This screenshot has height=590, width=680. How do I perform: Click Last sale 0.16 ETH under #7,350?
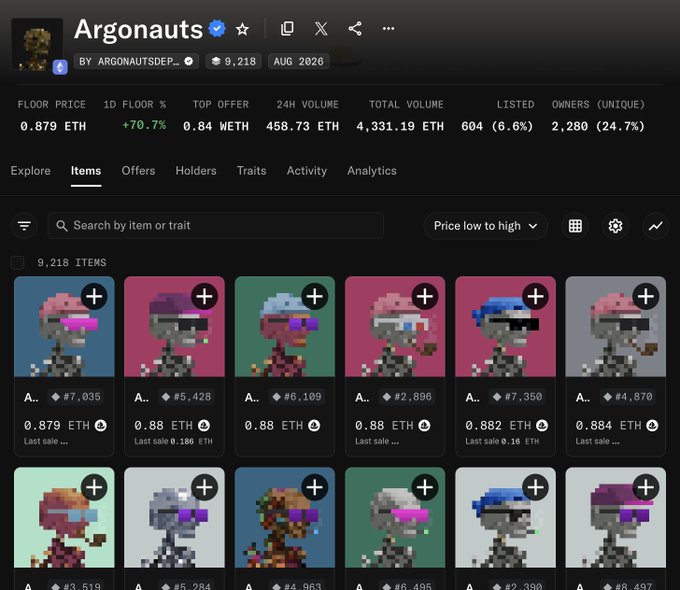tap(502, 441)
